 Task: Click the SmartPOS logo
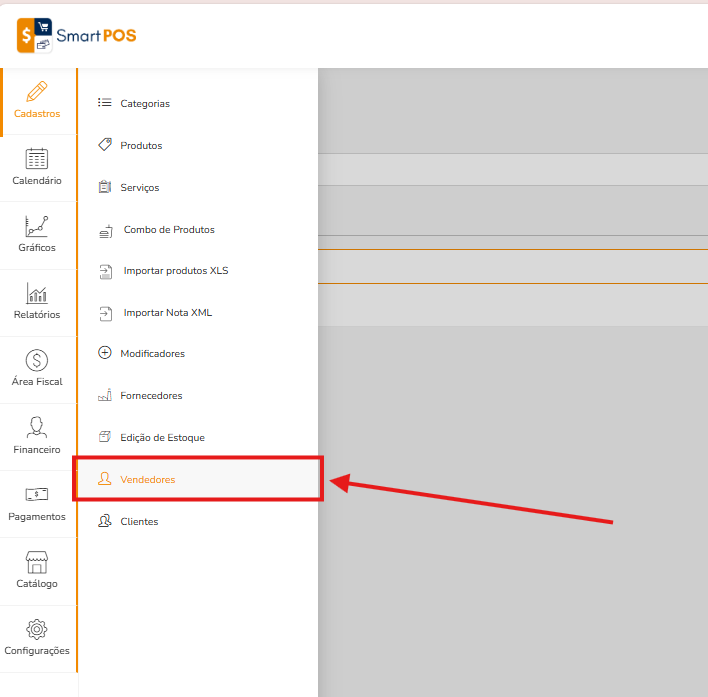pos(76,36)
